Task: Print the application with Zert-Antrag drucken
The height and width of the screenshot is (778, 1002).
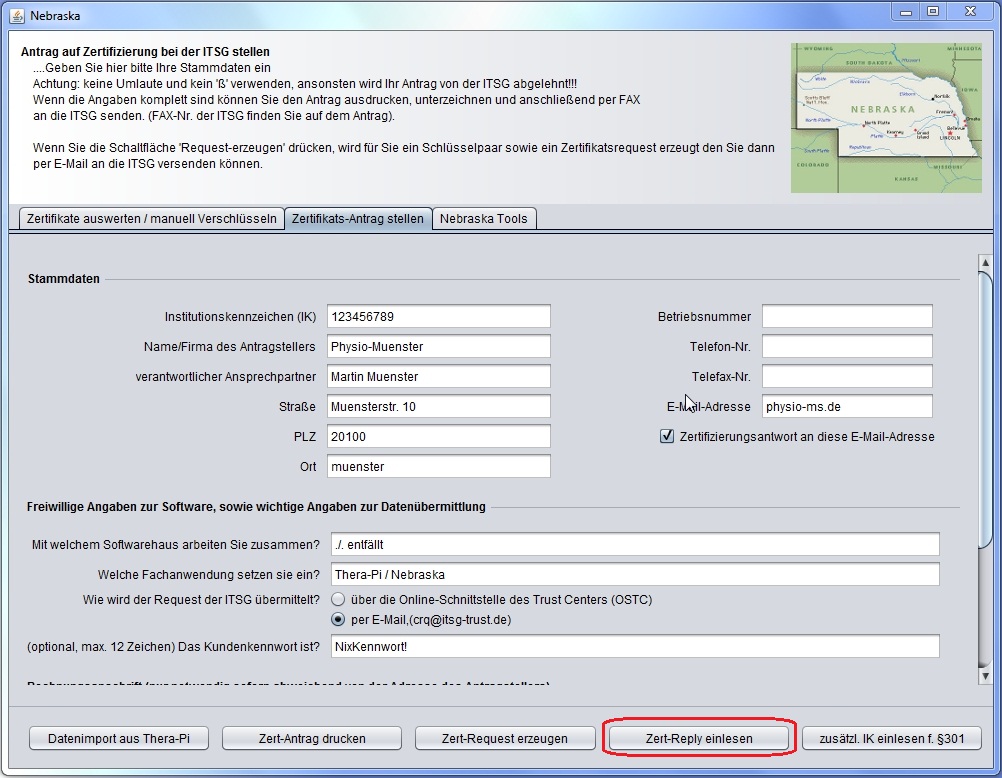Action: tap(312, 738)
